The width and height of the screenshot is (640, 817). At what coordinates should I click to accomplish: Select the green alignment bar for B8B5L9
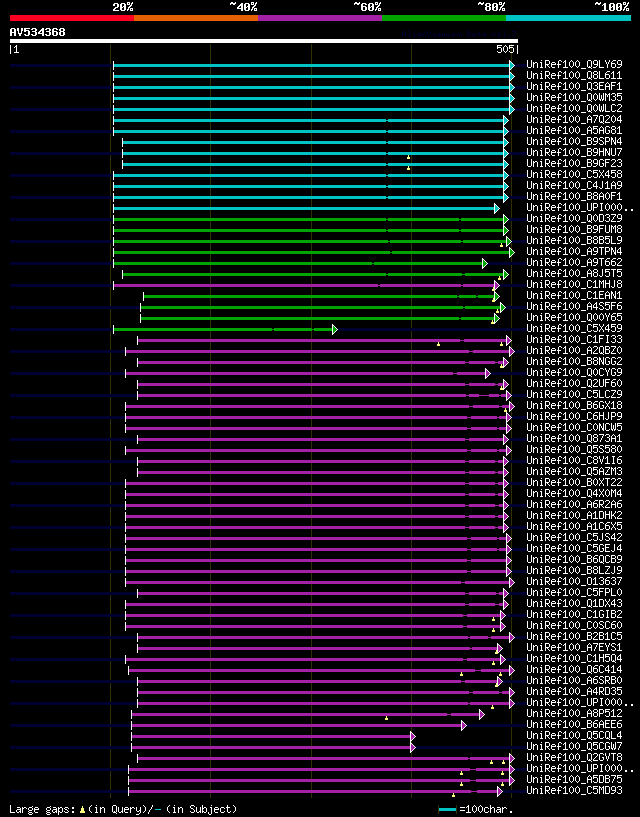point(310,241)
